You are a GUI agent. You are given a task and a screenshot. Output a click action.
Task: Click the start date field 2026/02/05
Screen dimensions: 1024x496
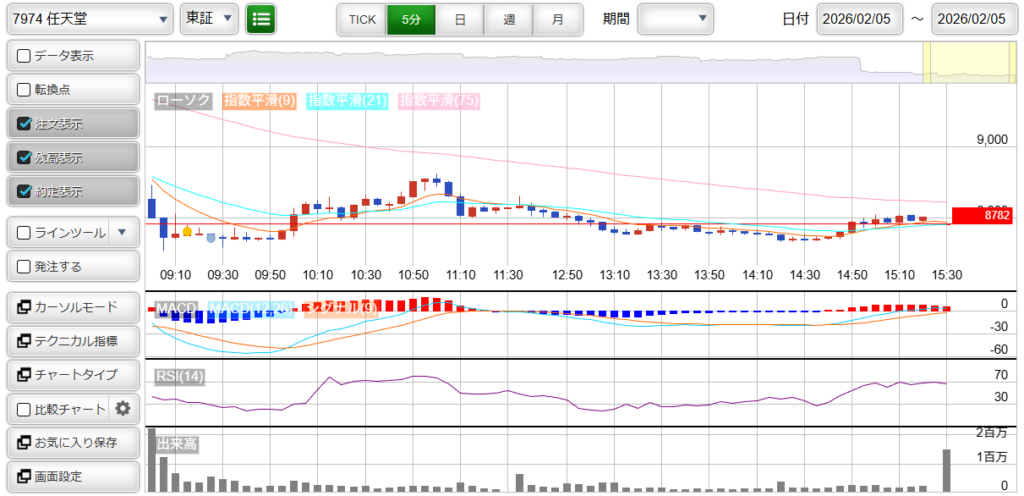pos(859,19)
